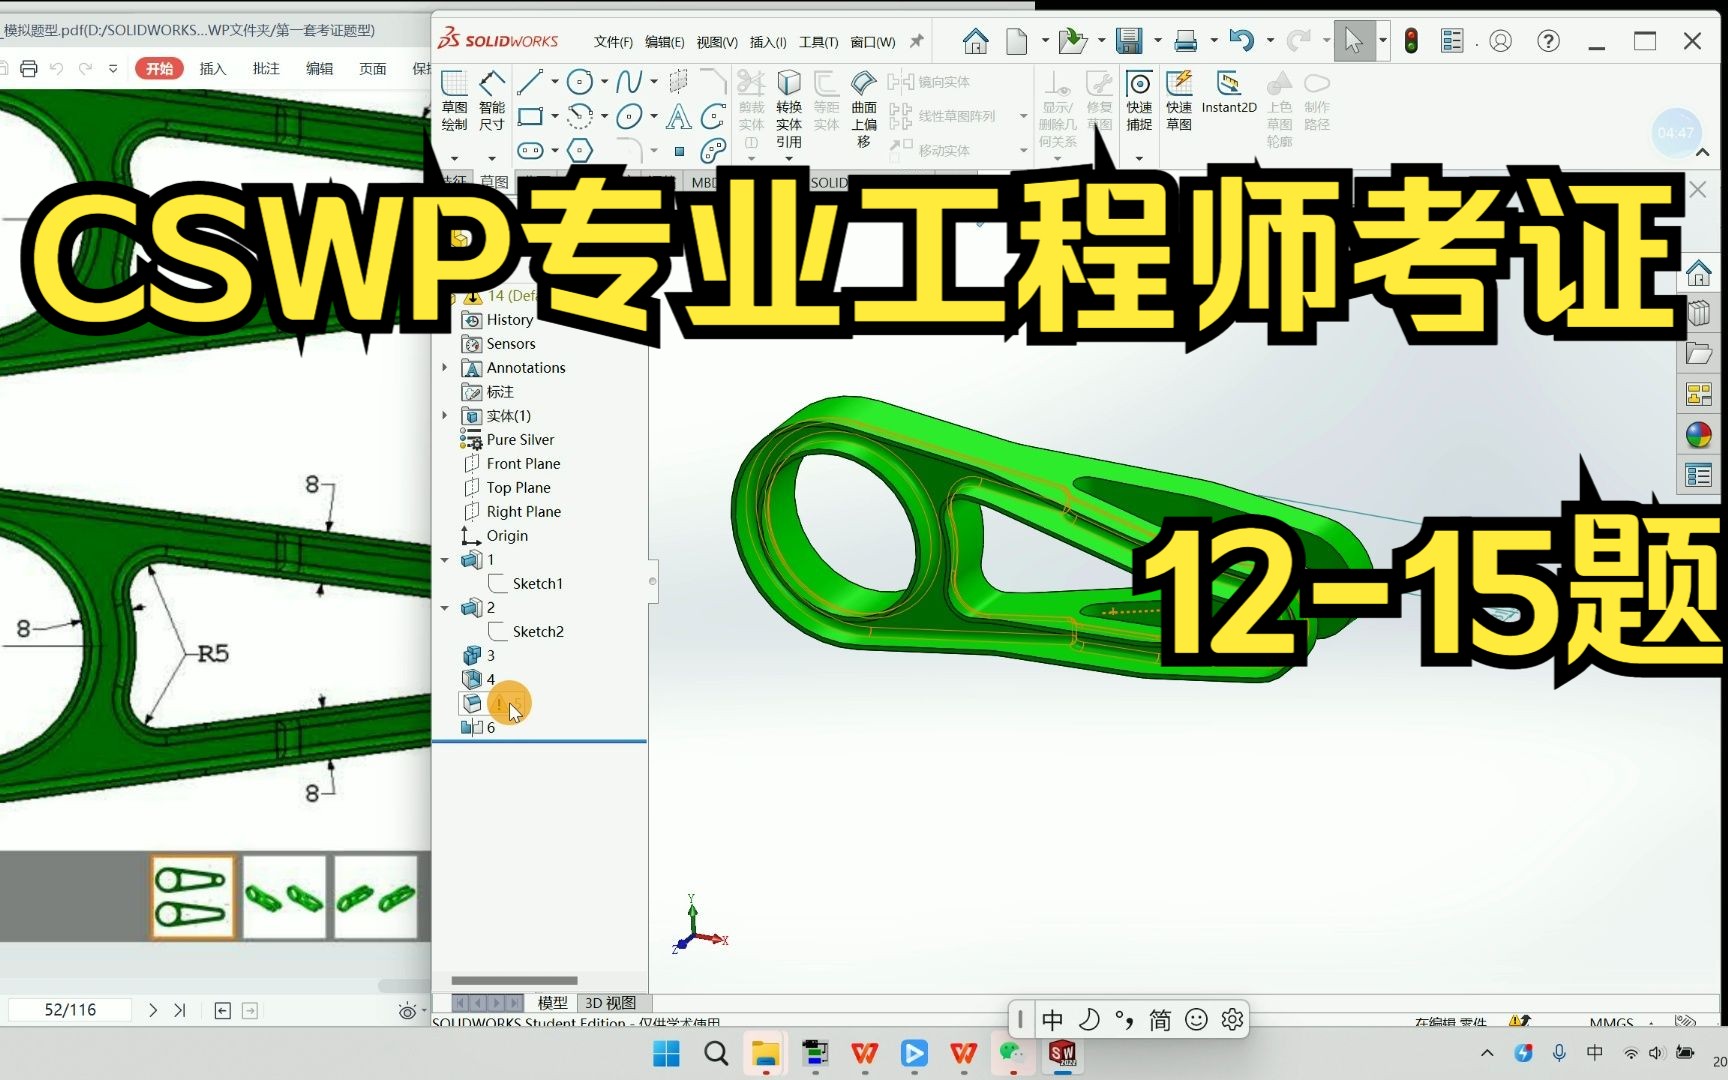
Task: Select the Spline sketch tool
Action: click(628, 82)
